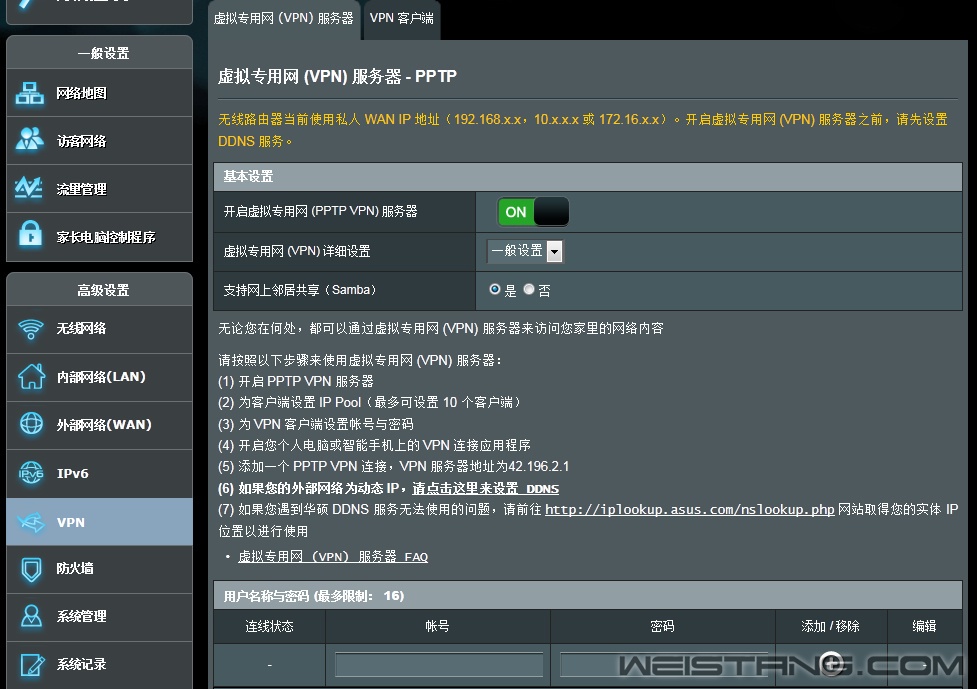Viewport: 977px width, 689px height.
Task: Click the VPN icon in sidebar
Action: pyautogui.click(x=31, y=522)
